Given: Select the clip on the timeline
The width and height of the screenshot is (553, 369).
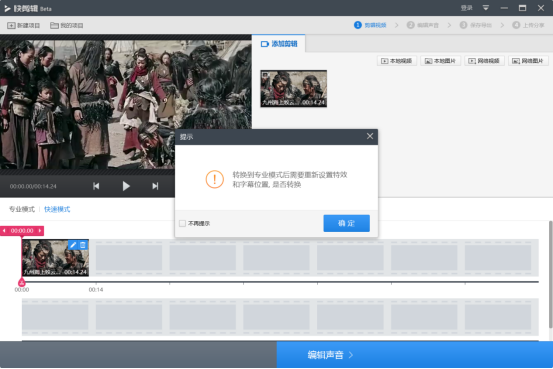Looking at the screenshot, I should tap(55, 258).
